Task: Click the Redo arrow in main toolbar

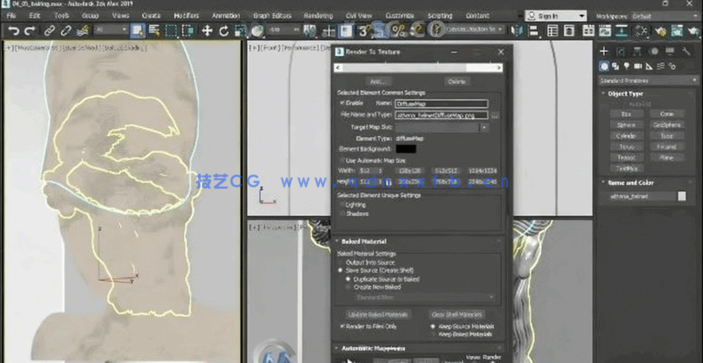Action: click(x=30, y=31)
